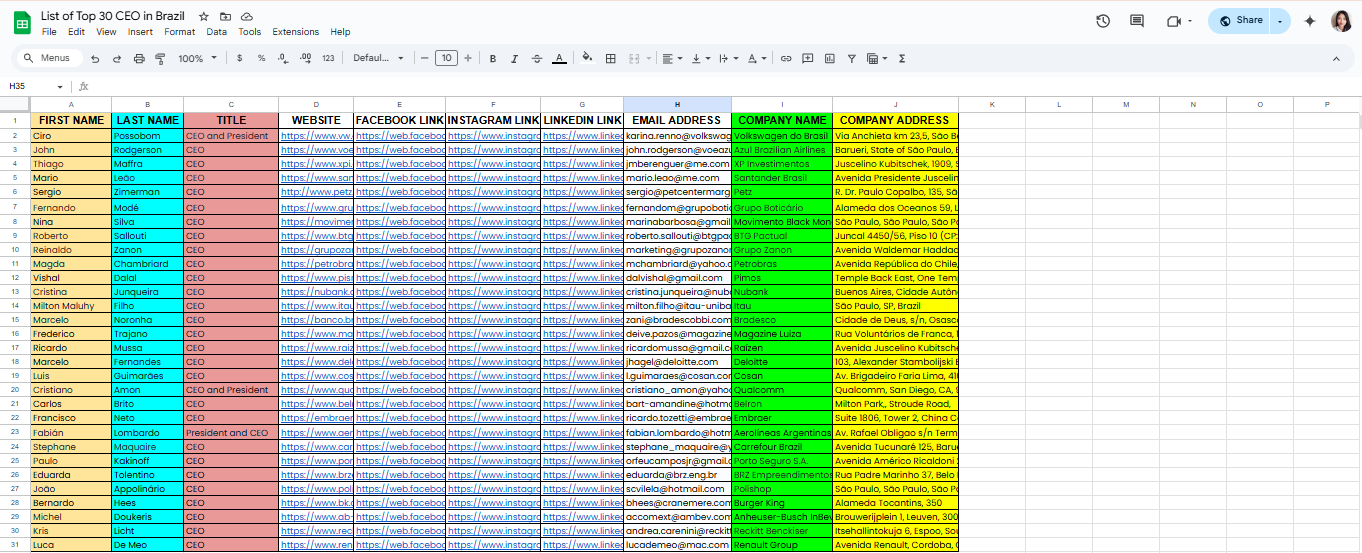Open the Borders tool

point(611,59)
